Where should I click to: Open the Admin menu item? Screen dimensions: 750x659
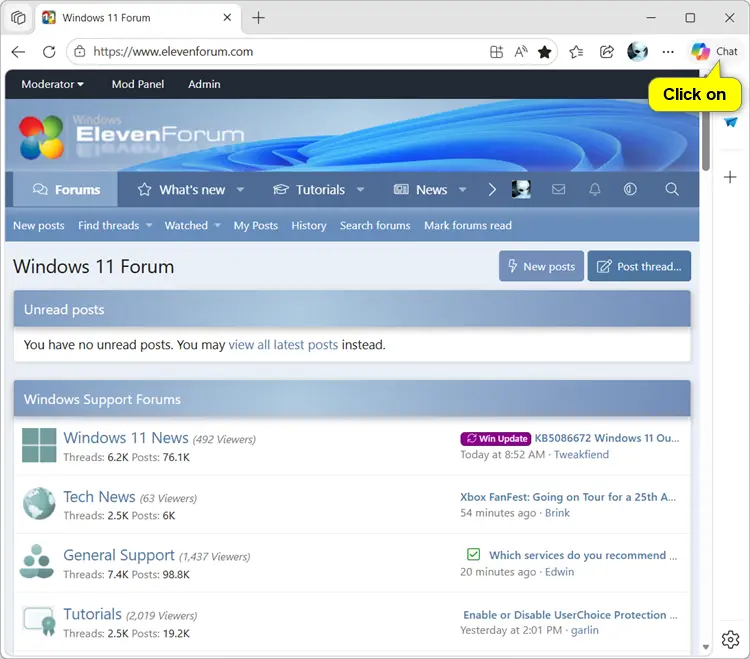204,84
